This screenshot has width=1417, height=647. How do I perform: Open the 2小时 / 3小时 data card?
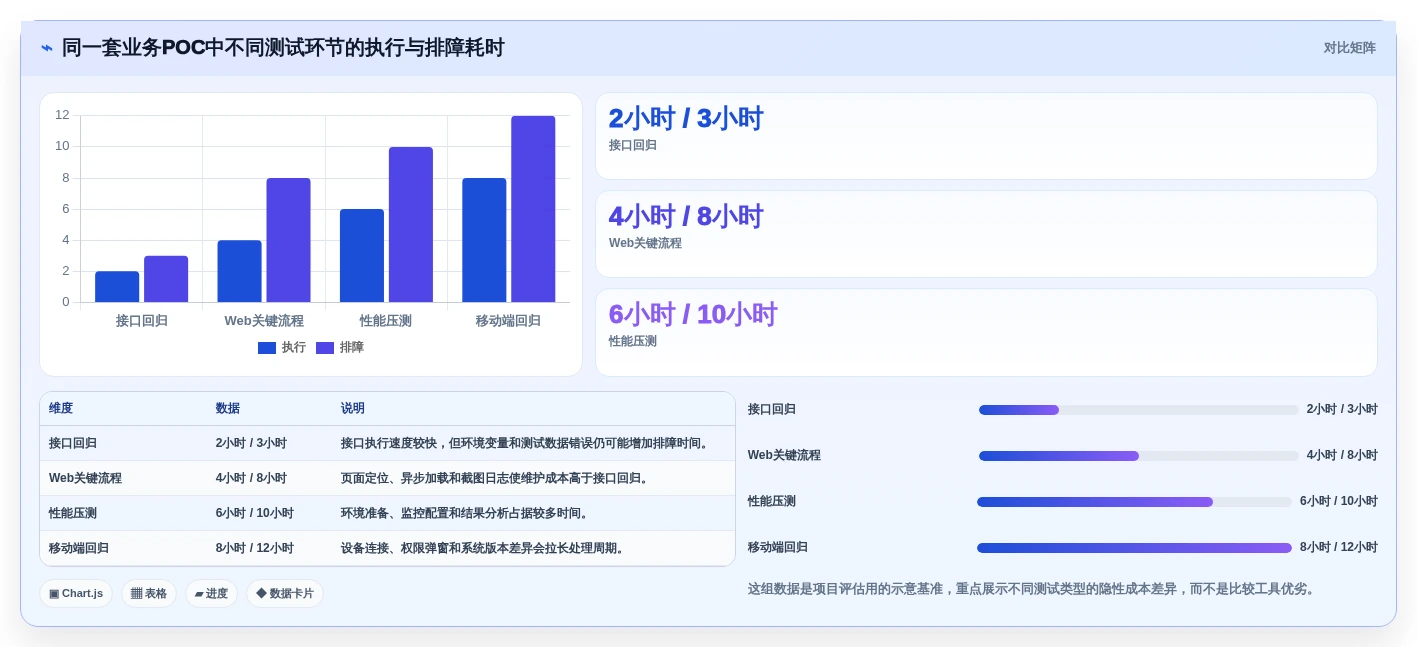pyautogui.click(x=986, y=136)
